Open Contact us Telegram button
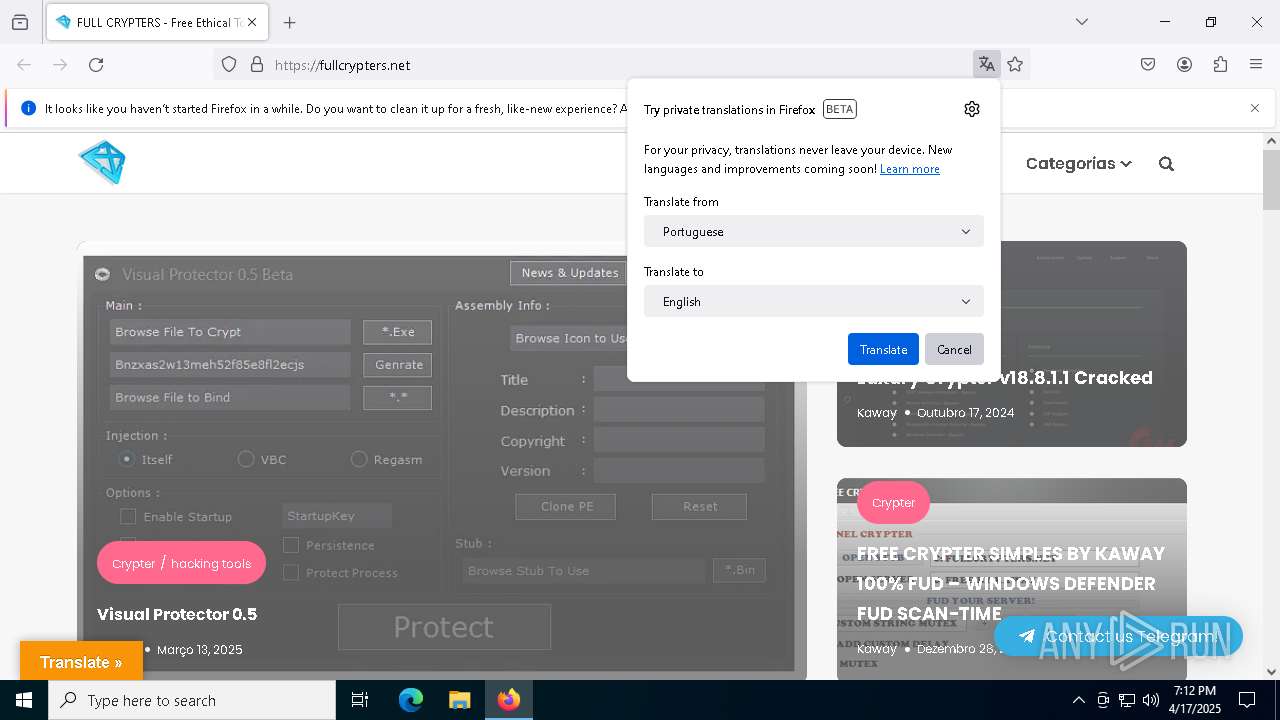This screenshot has height=720, width=1280. coord(1118,636)
